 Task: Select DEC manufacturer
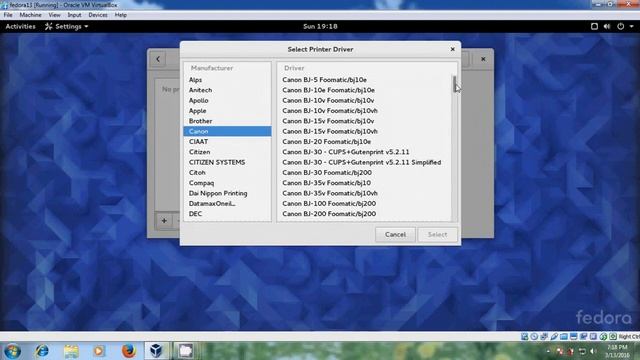227,213
